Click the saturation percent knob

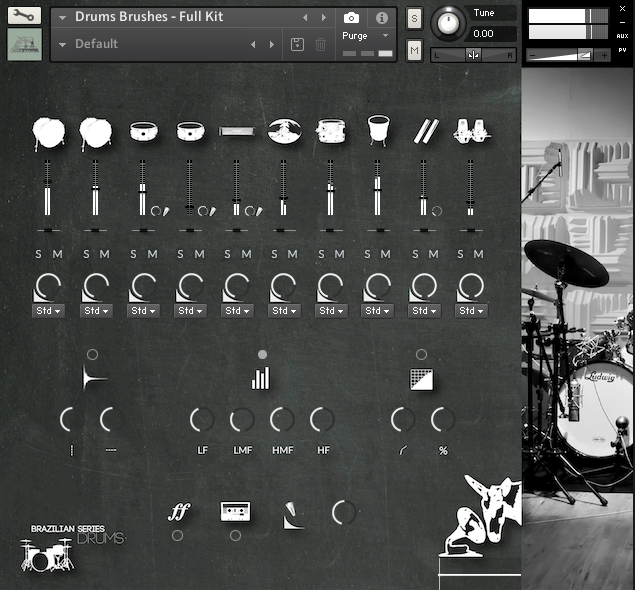(x=443, y=420)
